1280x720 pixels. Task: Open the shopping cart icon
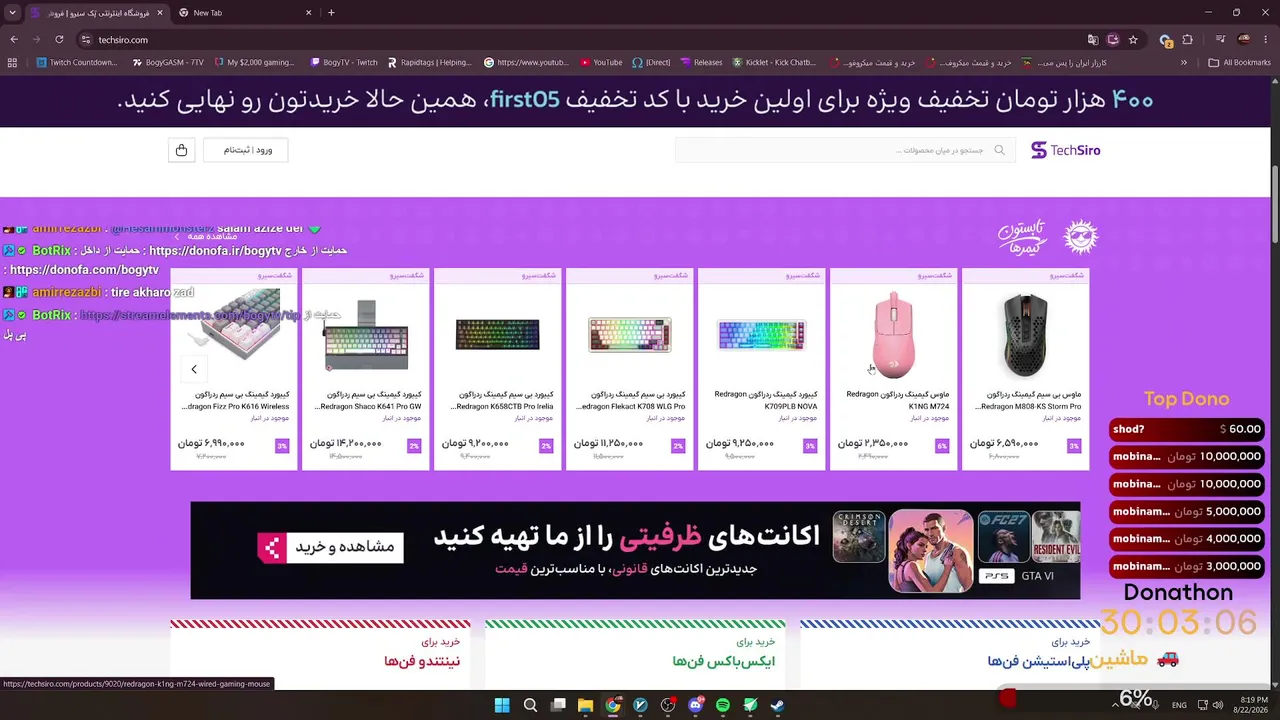click(x=181, y=150)
